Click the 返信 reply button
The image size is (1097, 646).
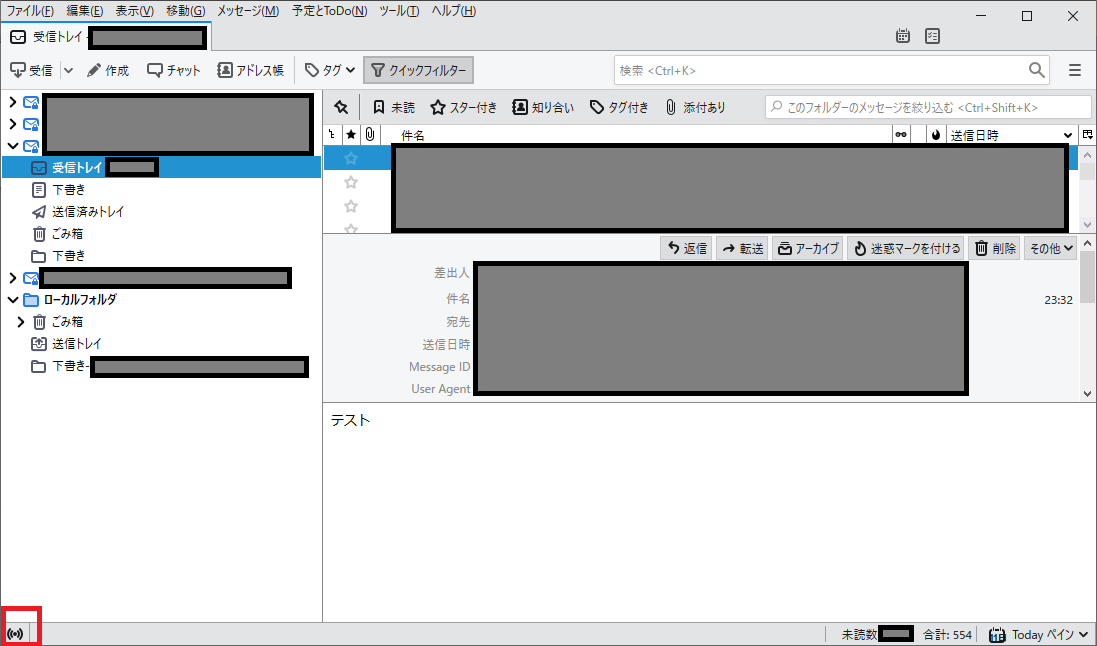click(x=687, y=248)
